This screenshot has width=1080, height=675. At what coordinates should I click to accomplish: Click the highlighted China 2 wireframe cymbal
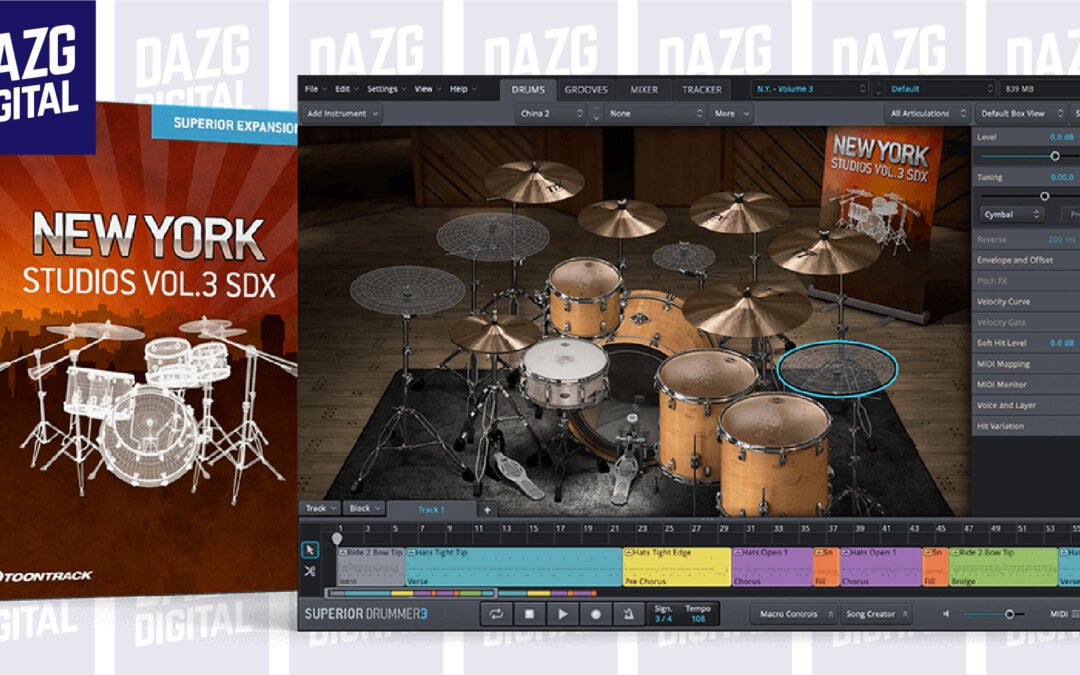click(x=837, y=368)
